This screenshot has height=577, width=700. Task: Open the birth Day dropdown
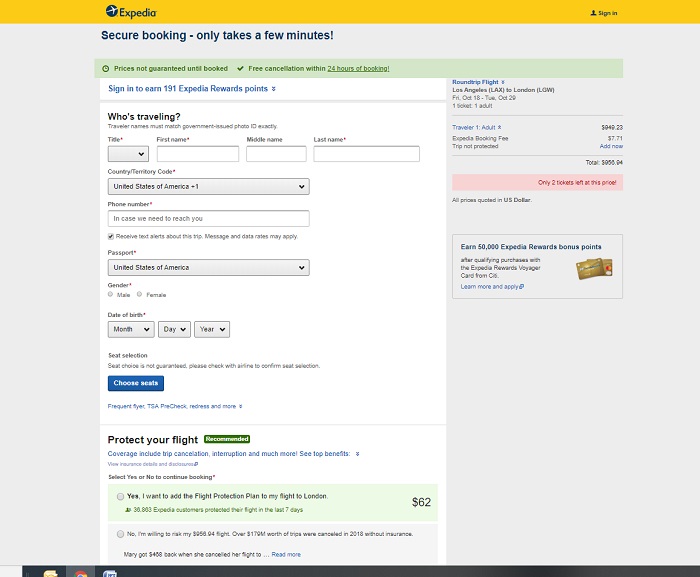click(x=174, y=330)
